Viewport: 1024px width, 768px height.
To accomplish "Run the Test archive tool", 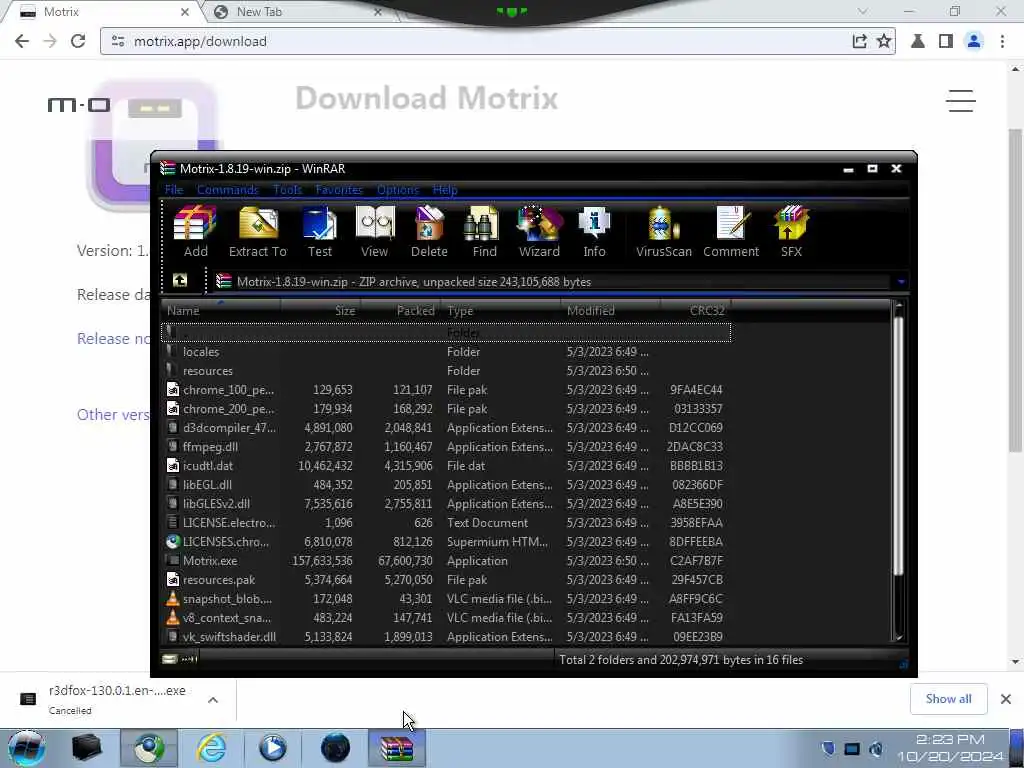I will click(319, 232).
